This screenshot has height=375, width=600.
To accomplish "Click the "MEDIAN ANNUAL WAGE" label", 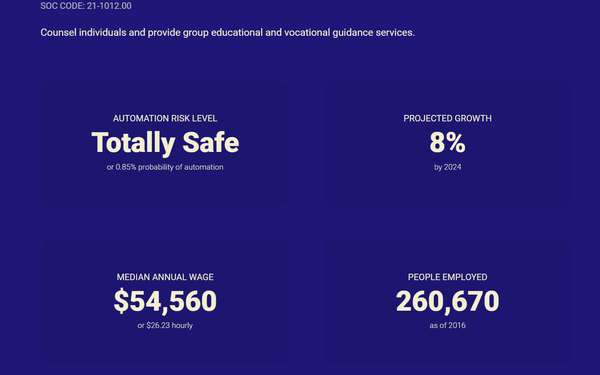I will point(165,277).
